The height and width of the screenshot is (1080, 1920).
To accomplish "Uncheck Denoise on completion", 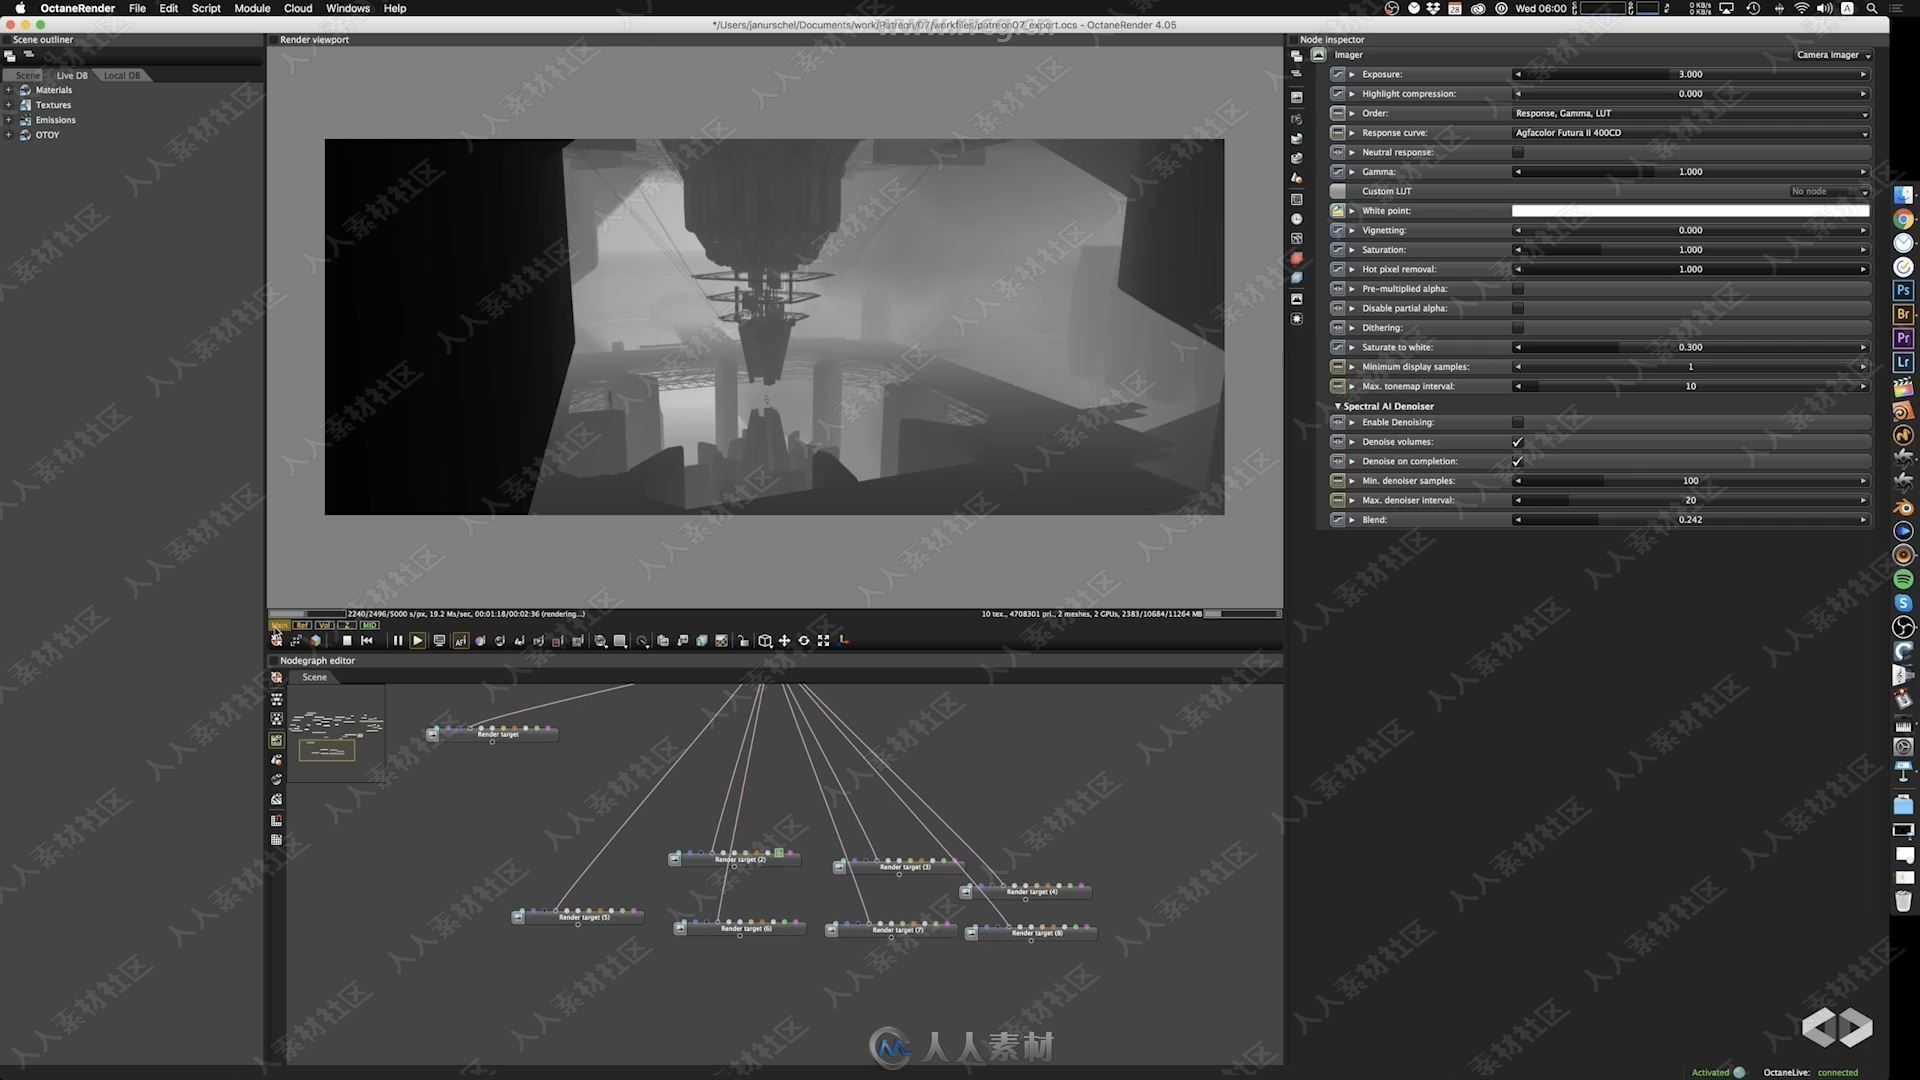I will [x=1518, y=461].
